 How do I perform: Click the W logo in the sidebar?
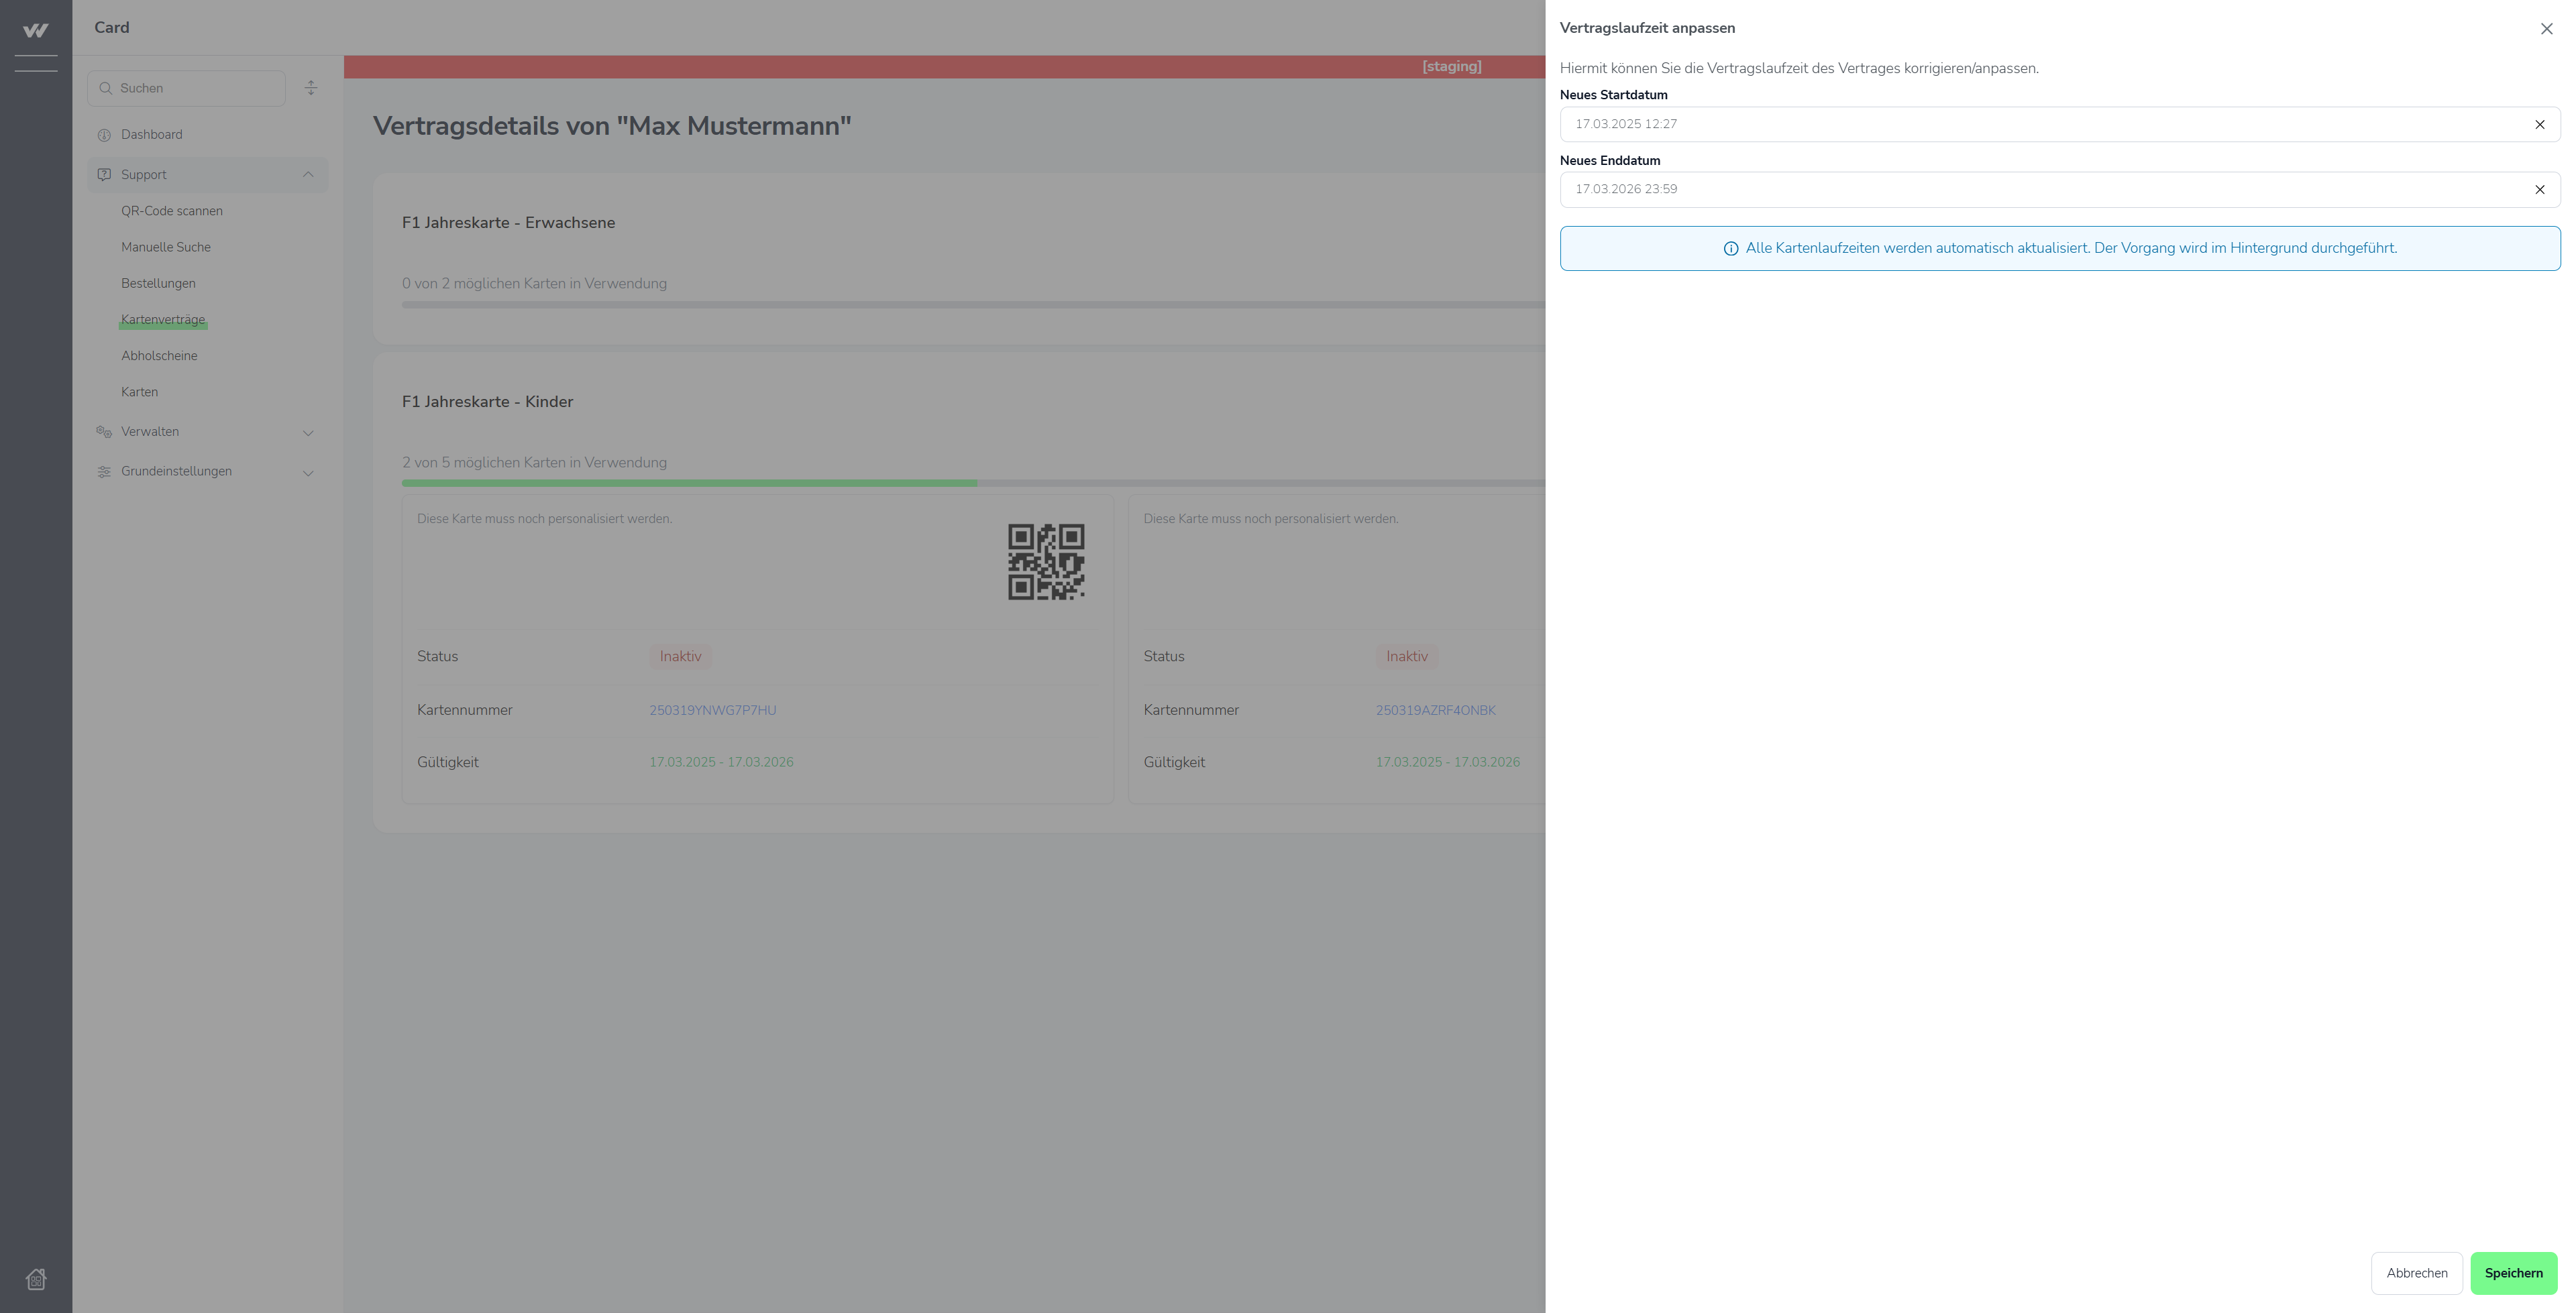pos(35,30)
